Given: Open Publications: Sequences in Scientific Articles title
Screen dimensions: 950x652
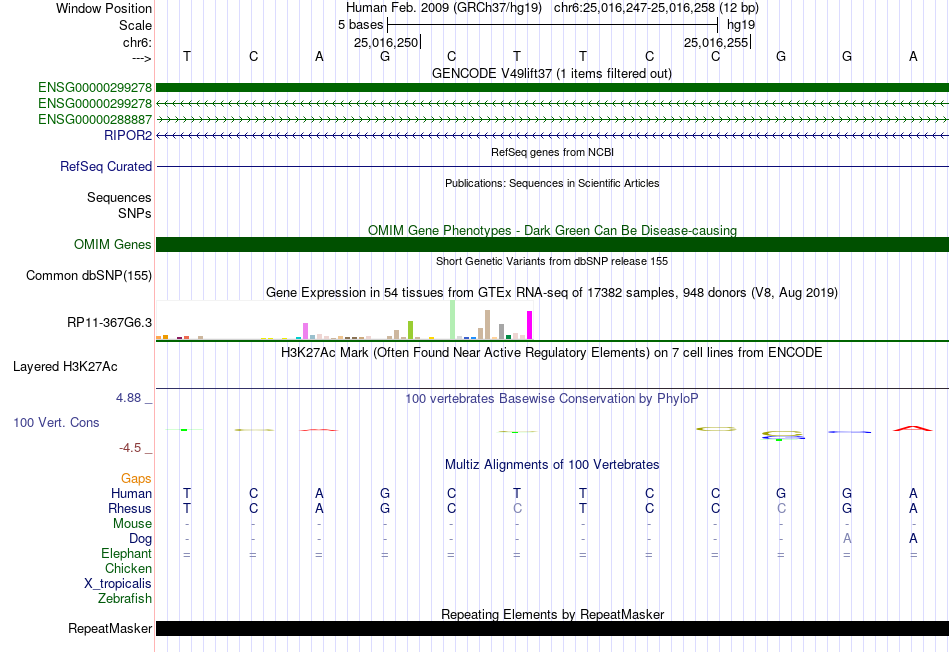Looking at the screenshot, I should pyautogui.click(x=552, y=183).
